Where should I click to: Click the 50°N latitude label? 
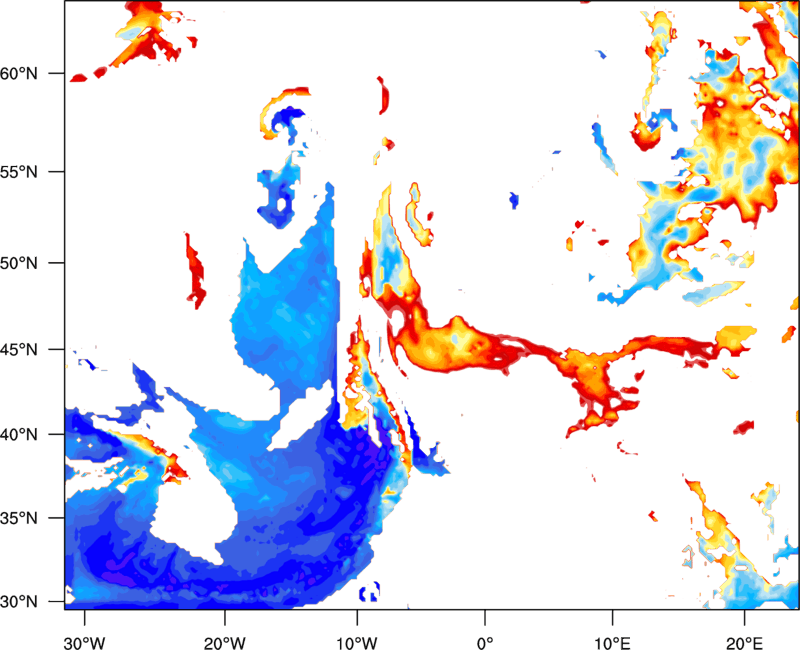tap(19, 263)
